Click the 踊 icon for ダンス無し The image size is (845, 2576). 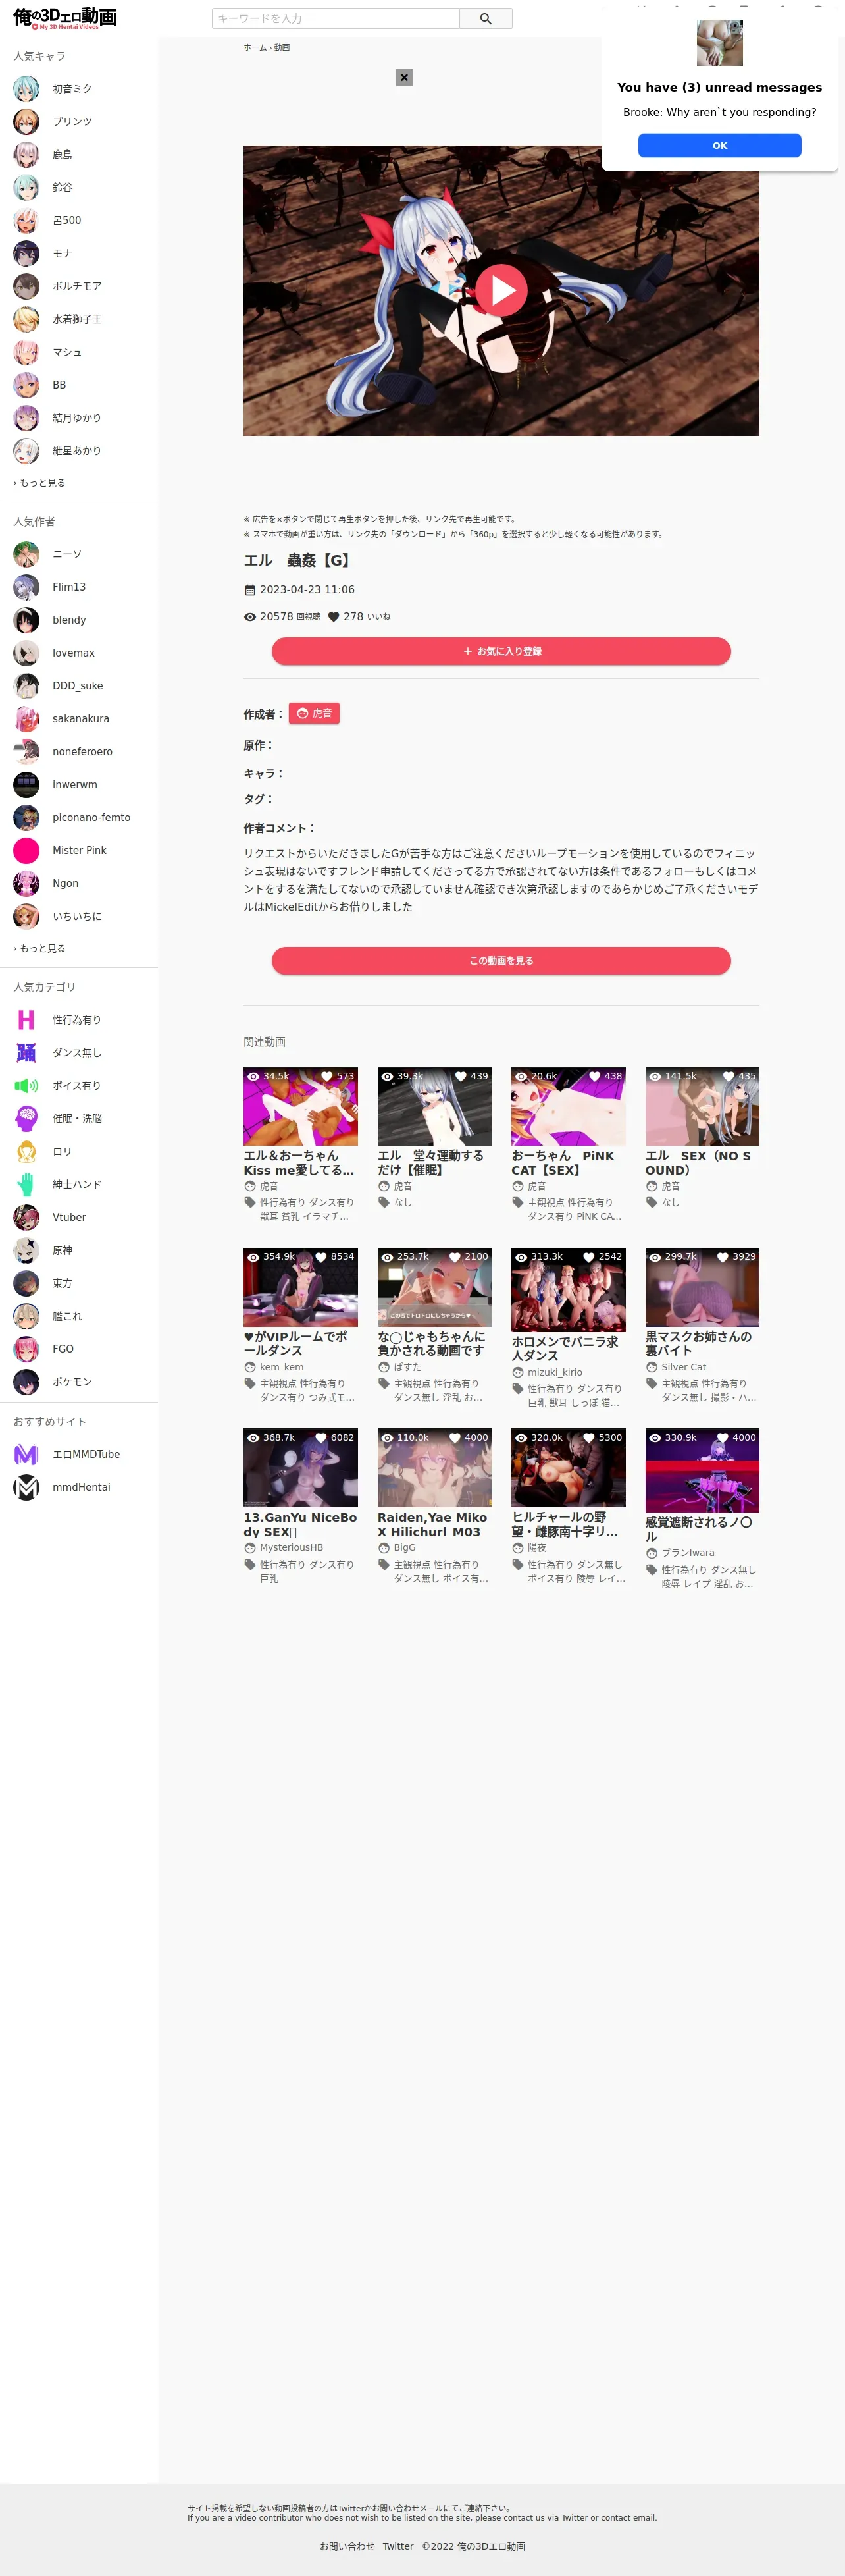[26, 1053]
